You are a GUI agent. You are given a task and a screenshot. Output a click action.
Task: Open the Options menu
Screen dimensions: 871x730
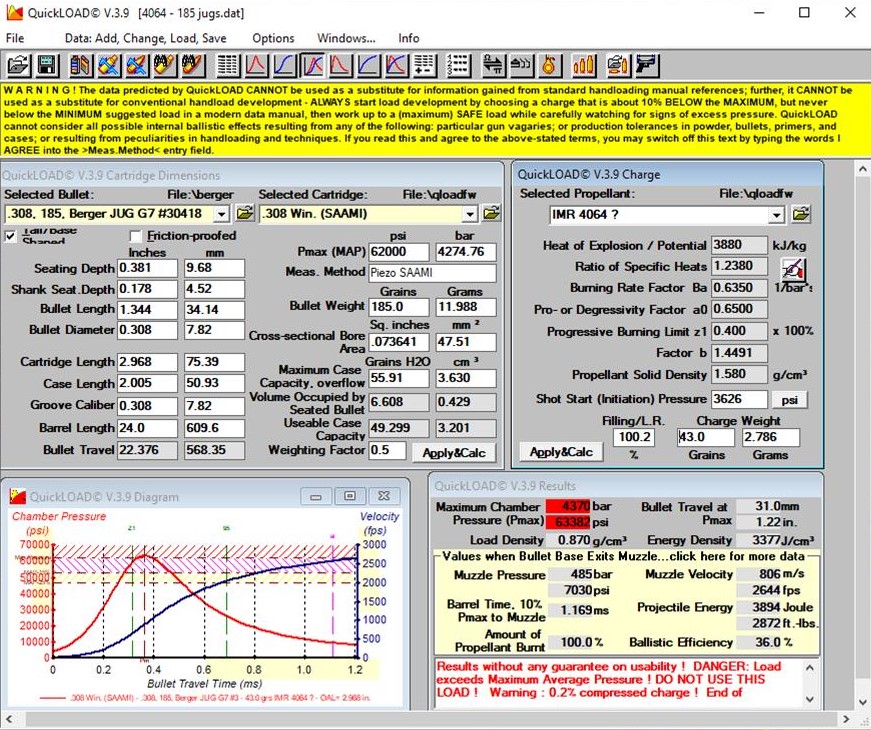[273, 38]
